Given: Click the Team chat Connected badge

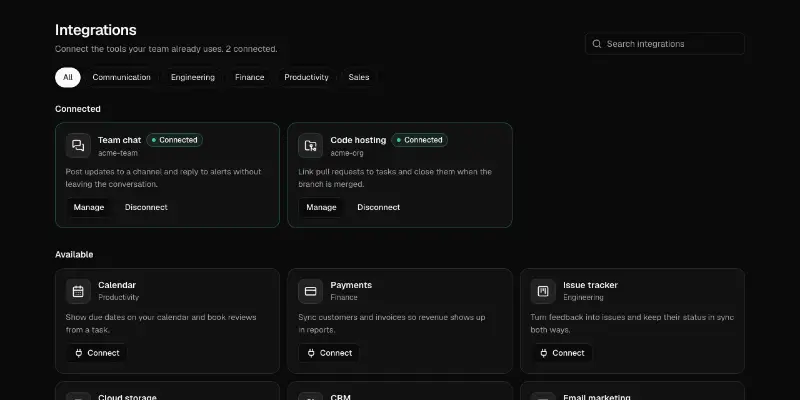Looking at the screenshot, I should [174, 140].
